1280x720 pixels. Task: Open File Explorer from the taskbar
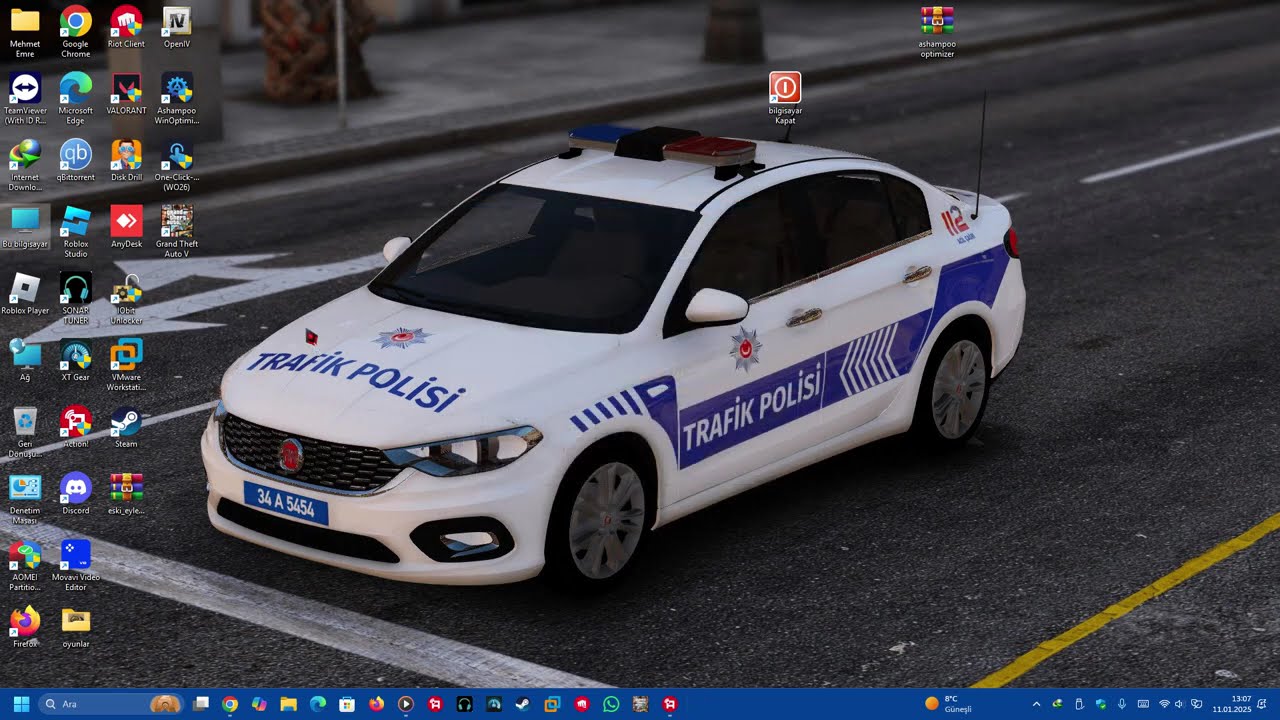(288, 704)
